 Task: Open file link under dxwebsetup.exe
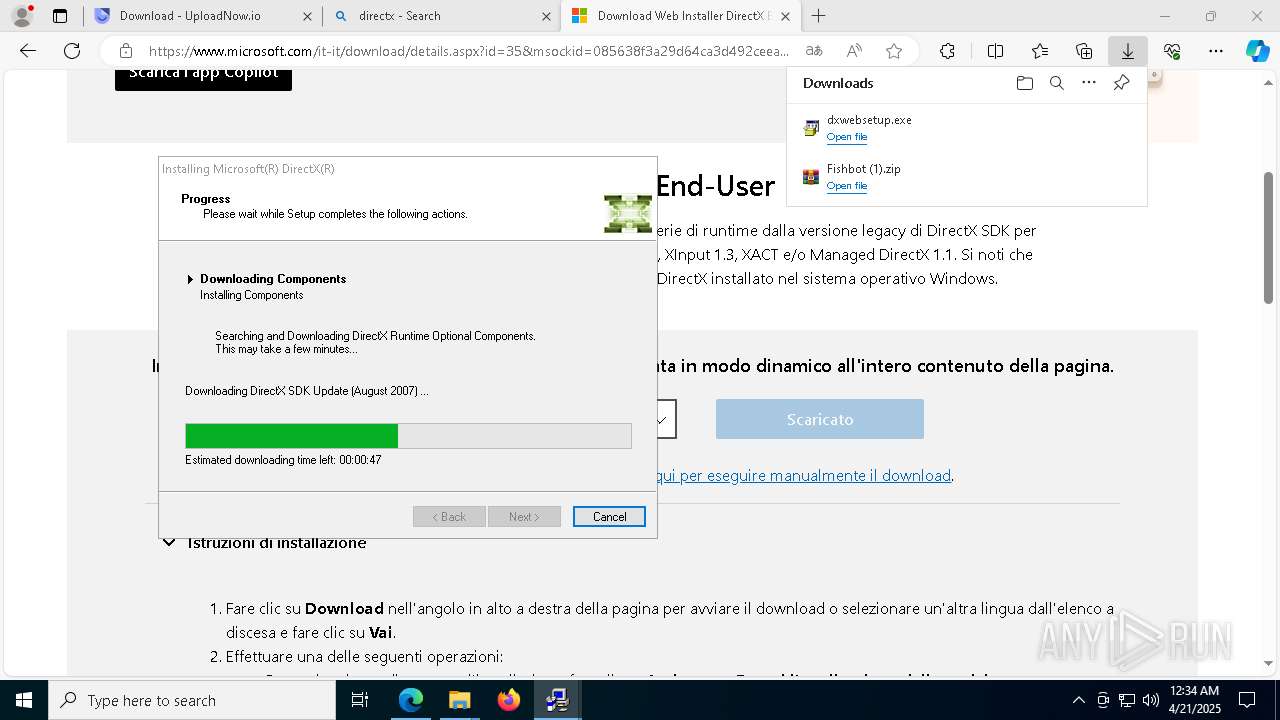pyautogui.click(x=847, y=137)
